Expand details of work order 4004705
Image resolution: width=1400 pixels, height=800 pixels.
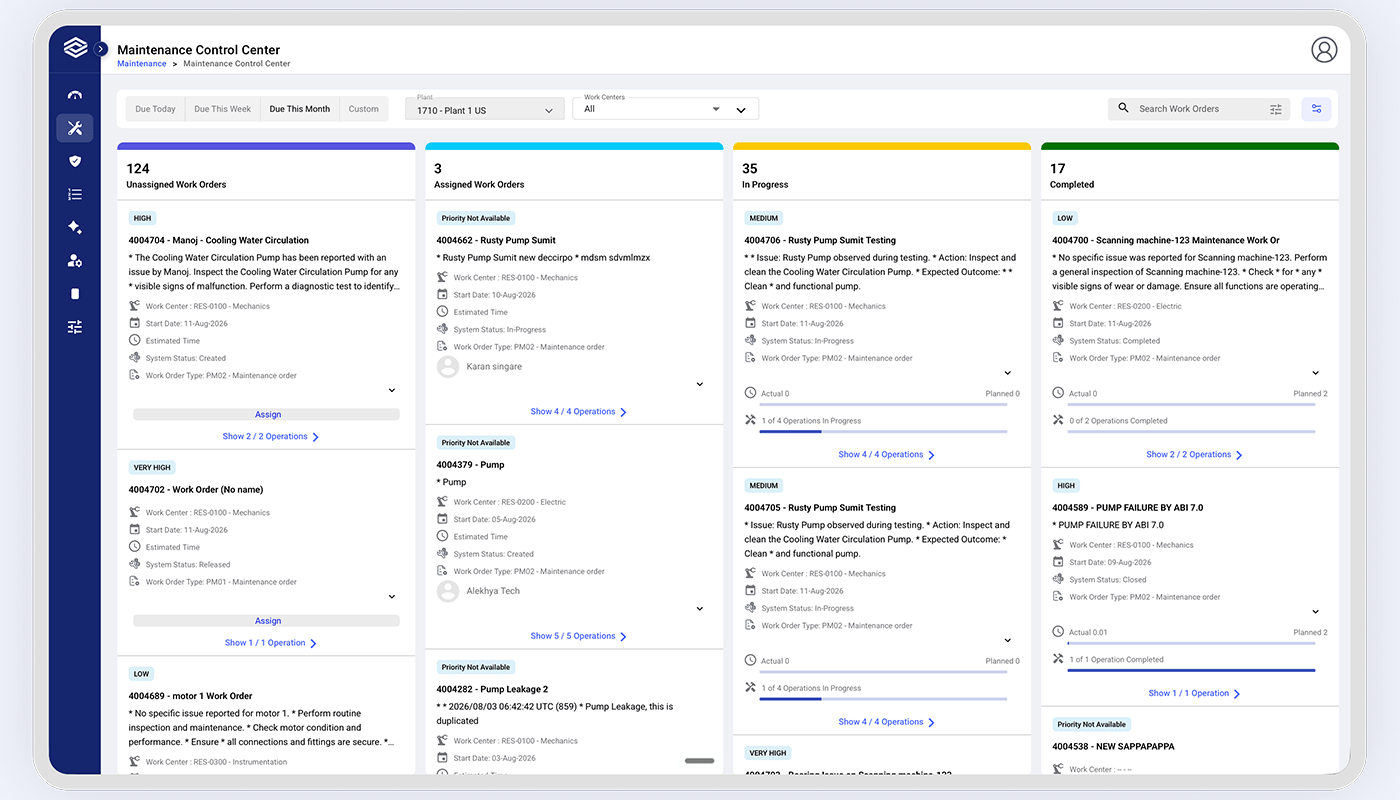pyautogui.click(x=1008, y=641)
